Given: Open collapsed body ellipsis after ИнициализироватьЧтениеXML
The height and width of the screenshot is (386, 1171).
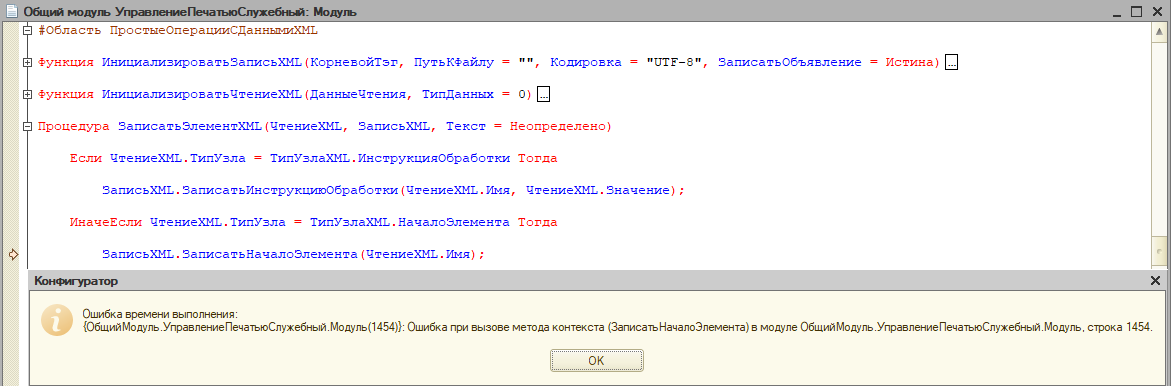Looking at the screenshot, I should click(544, 95).
